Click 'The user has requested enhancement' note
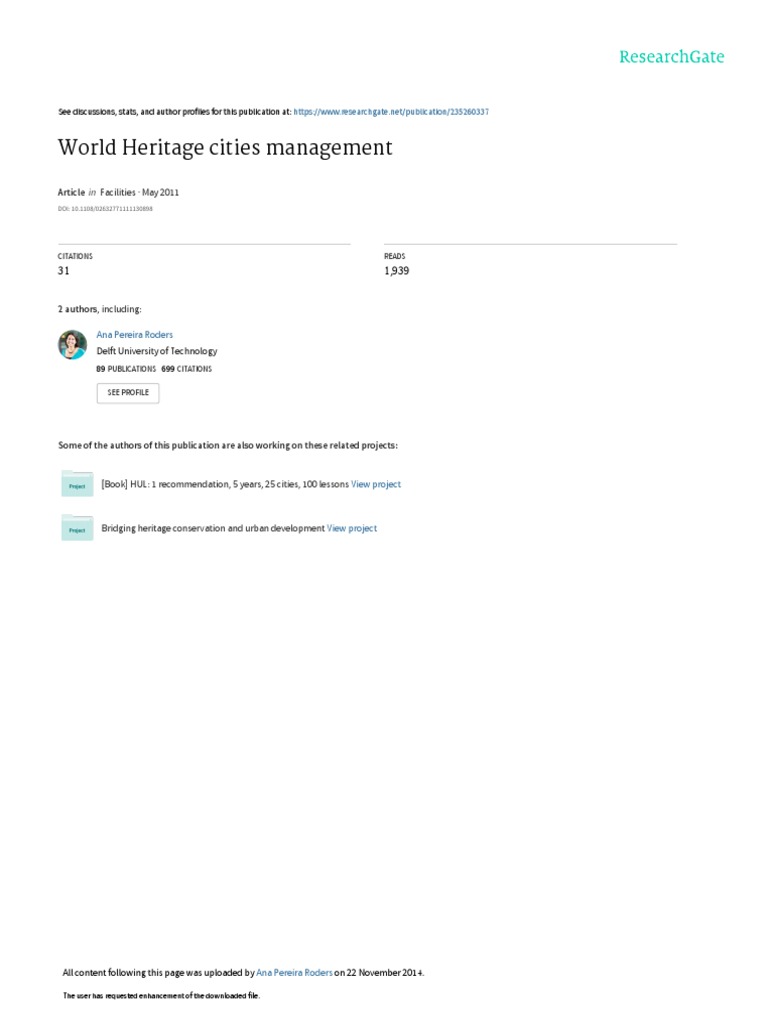The width and height of the screenshot is (768, 1024). pyautogui.click(x=161, y=996)
